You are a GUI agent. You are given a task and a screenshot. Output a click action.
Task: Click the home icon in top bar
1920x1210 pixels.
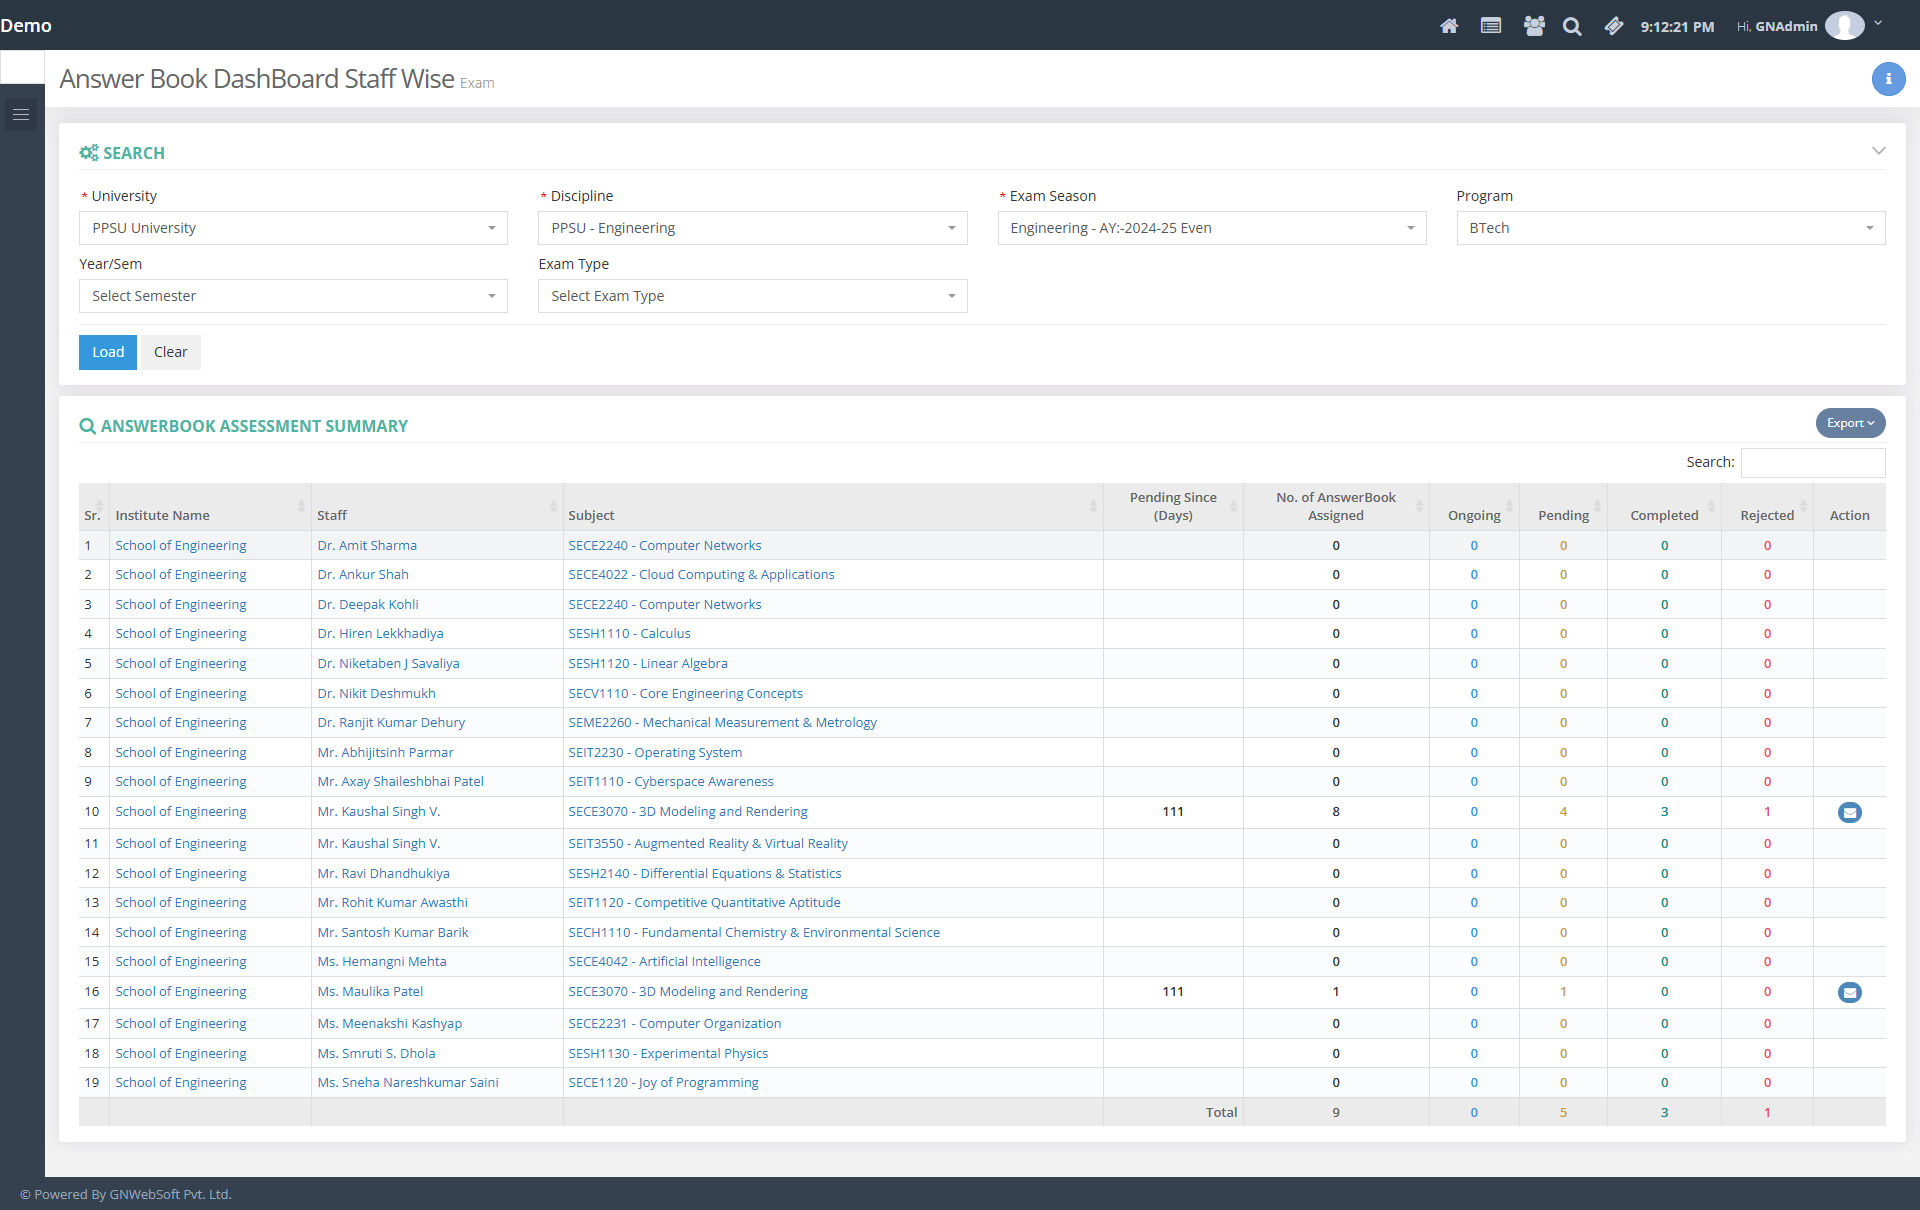1448,26
